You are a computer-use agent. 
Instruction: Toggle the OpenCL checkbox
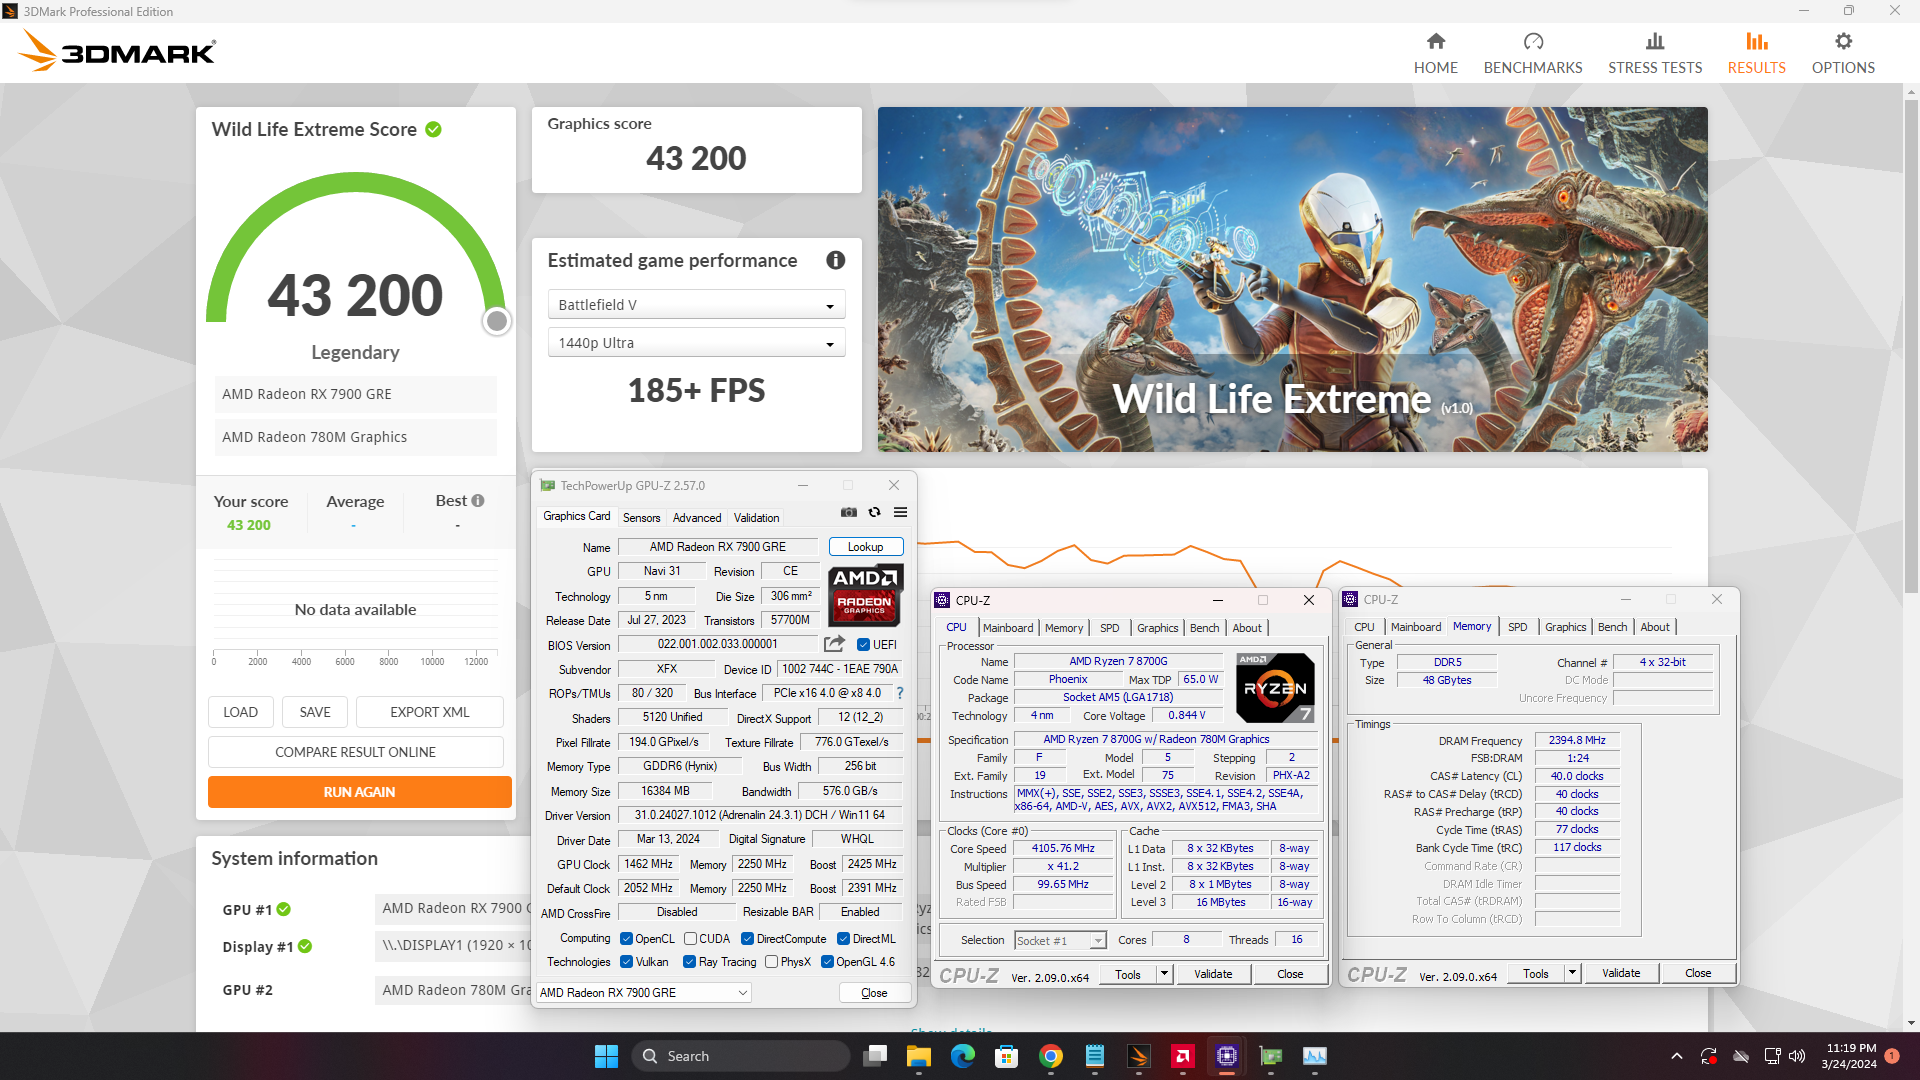point(626,939)
